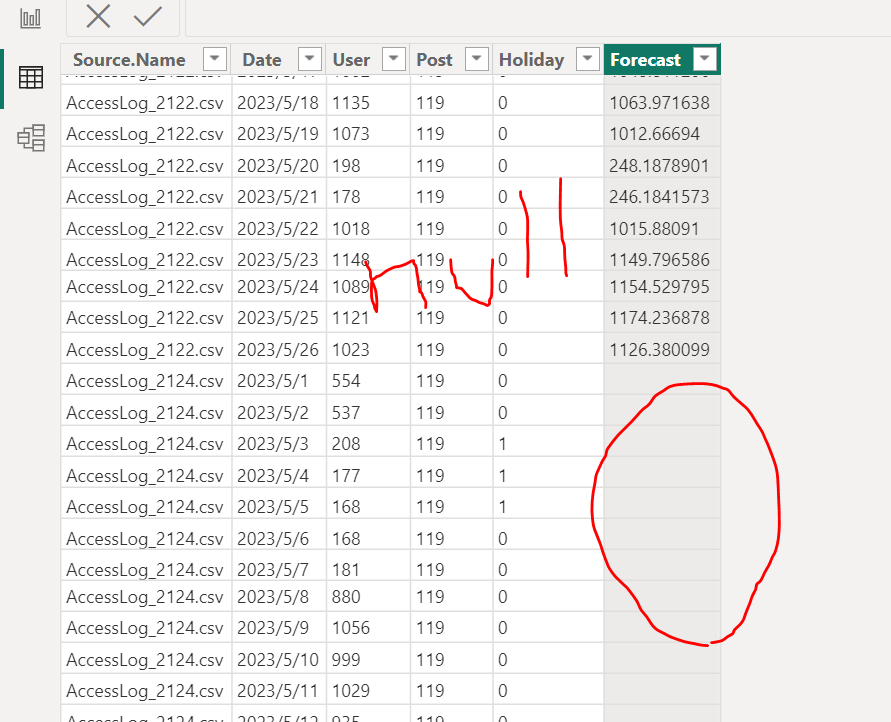Click user value 208
Image resolution: width=891 pixels, height=722 pixels.
346,444
